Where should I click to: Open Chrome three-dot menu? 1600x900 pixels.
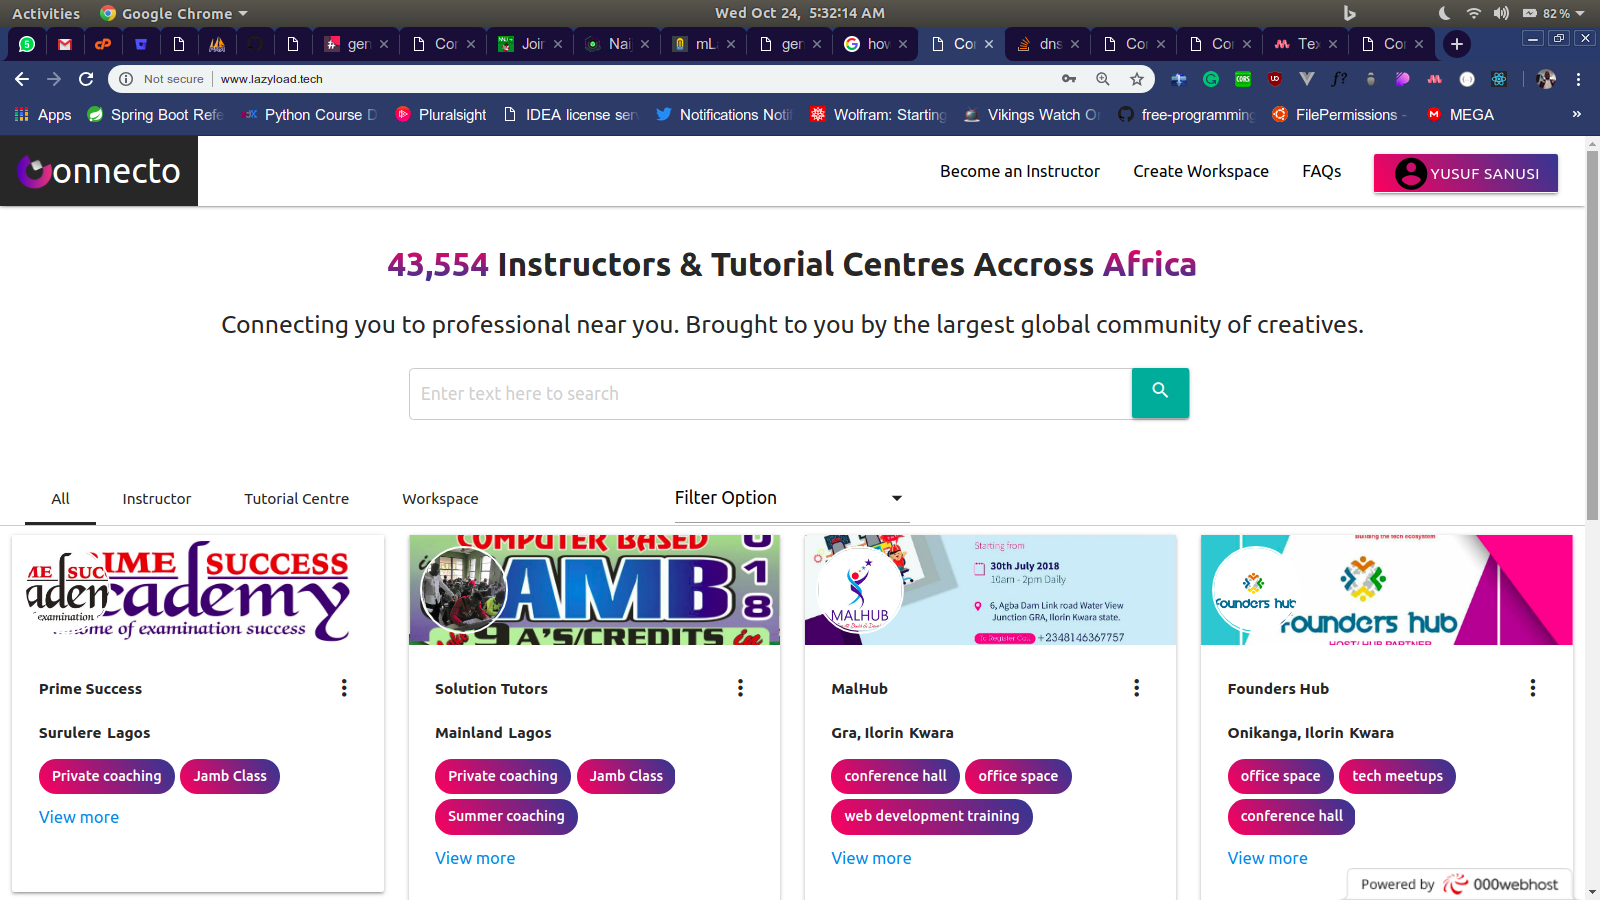pyautogui.click(x=1578, y=79)
